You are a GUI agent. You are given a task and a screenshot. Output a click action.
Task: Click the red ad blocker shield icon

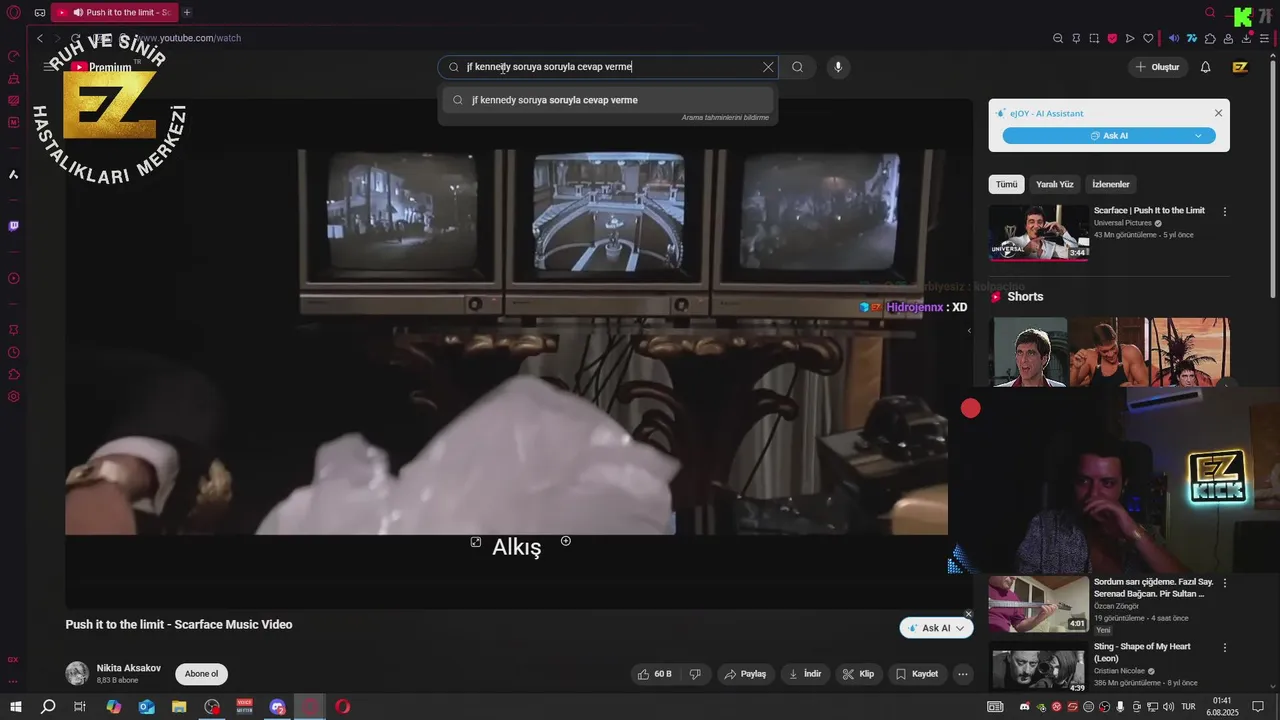[1112, 38]
